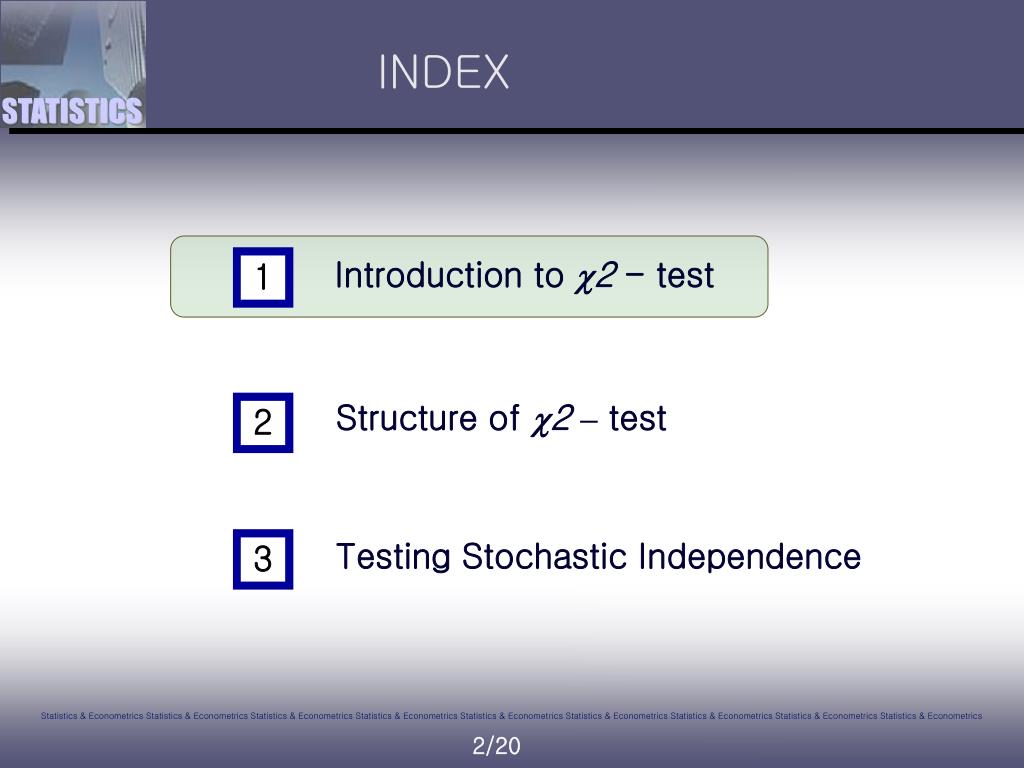Click the black divider line under header

[517, 131]
